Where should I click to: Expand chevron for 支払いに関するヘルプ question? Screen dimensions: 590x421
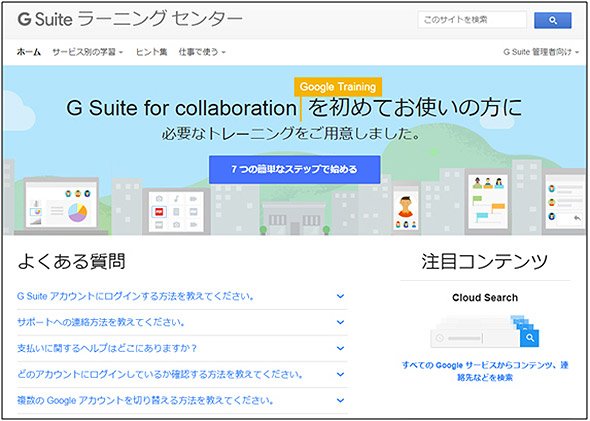340,348
